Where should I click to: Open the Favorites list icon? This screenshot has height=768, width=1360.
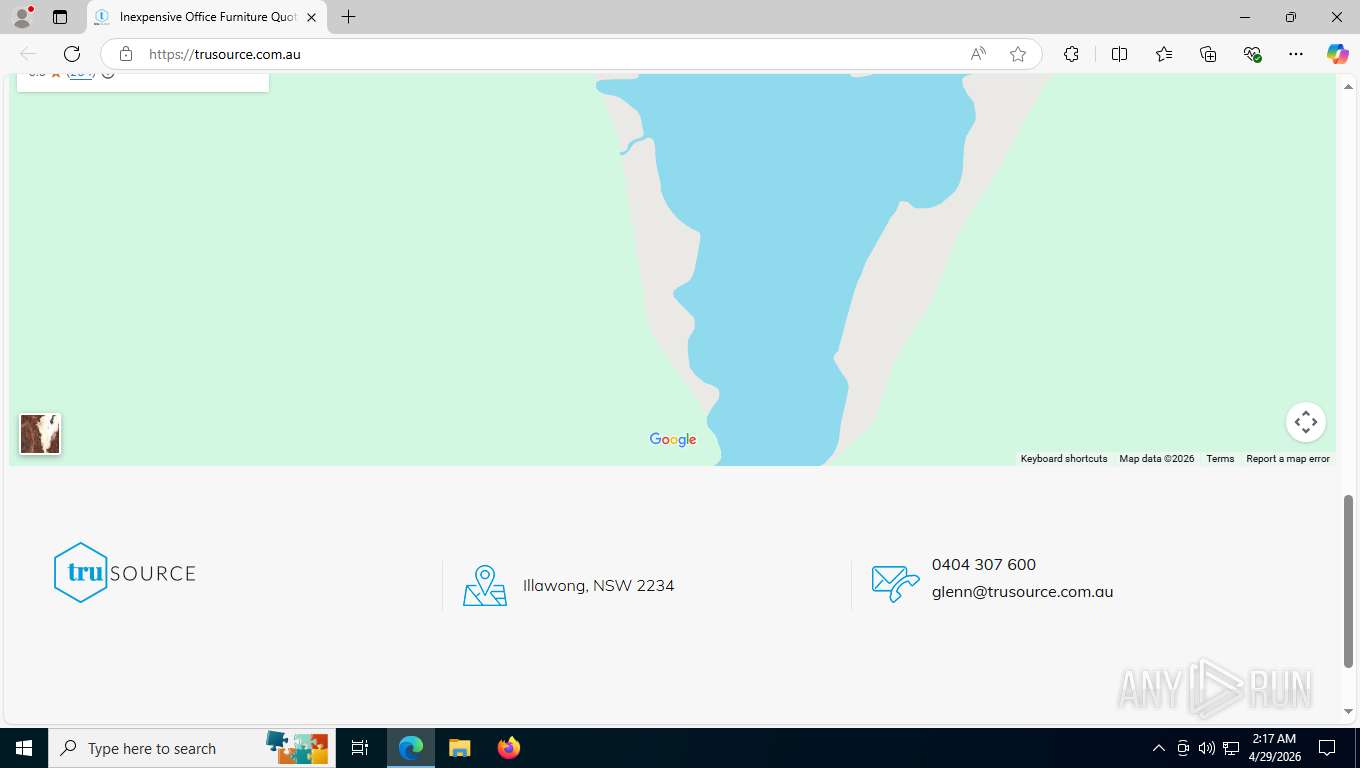(x=1164, y=54)
